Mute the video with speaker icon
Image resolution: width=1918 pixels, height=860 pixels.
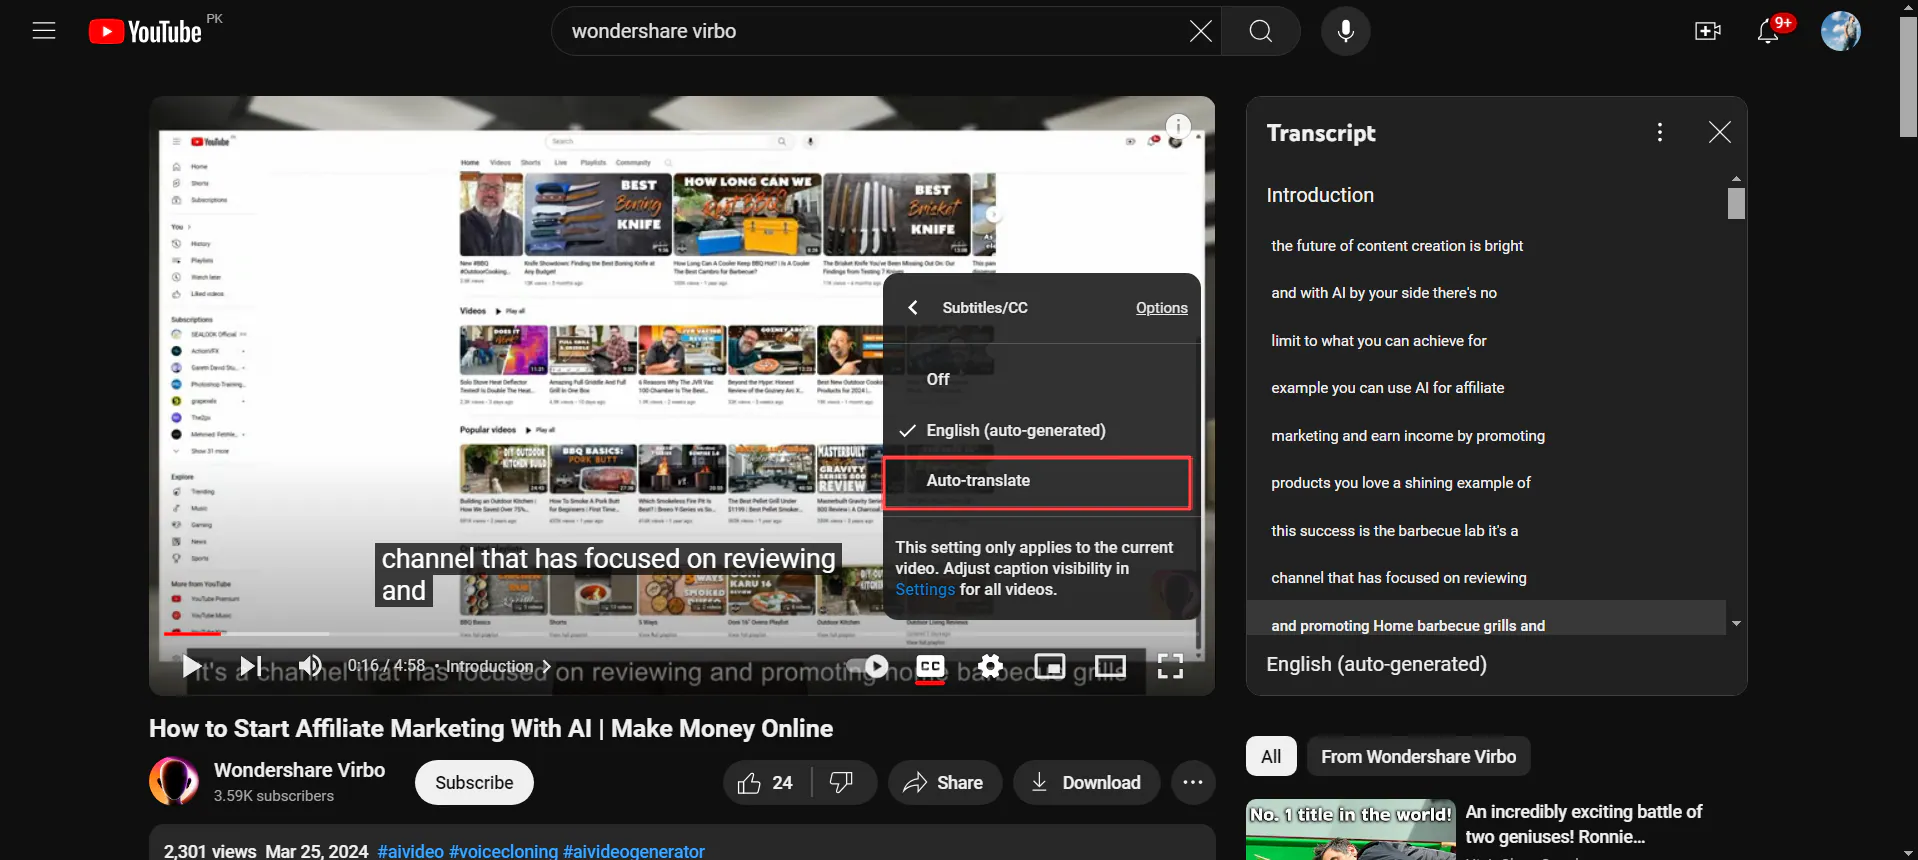coord(310,666)
